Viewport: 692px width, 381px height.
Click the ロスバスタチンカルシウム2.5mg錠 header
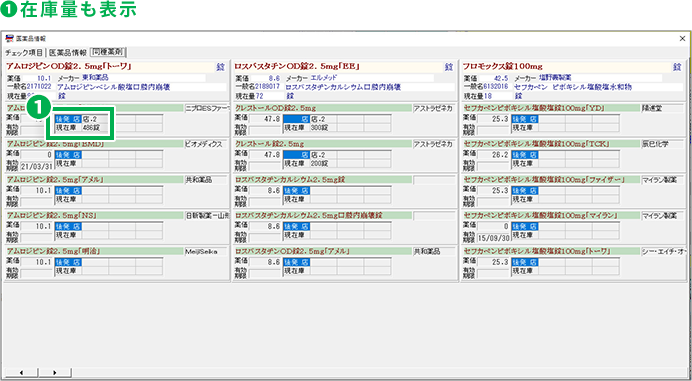pyautogui.click(x=323, y=180)
